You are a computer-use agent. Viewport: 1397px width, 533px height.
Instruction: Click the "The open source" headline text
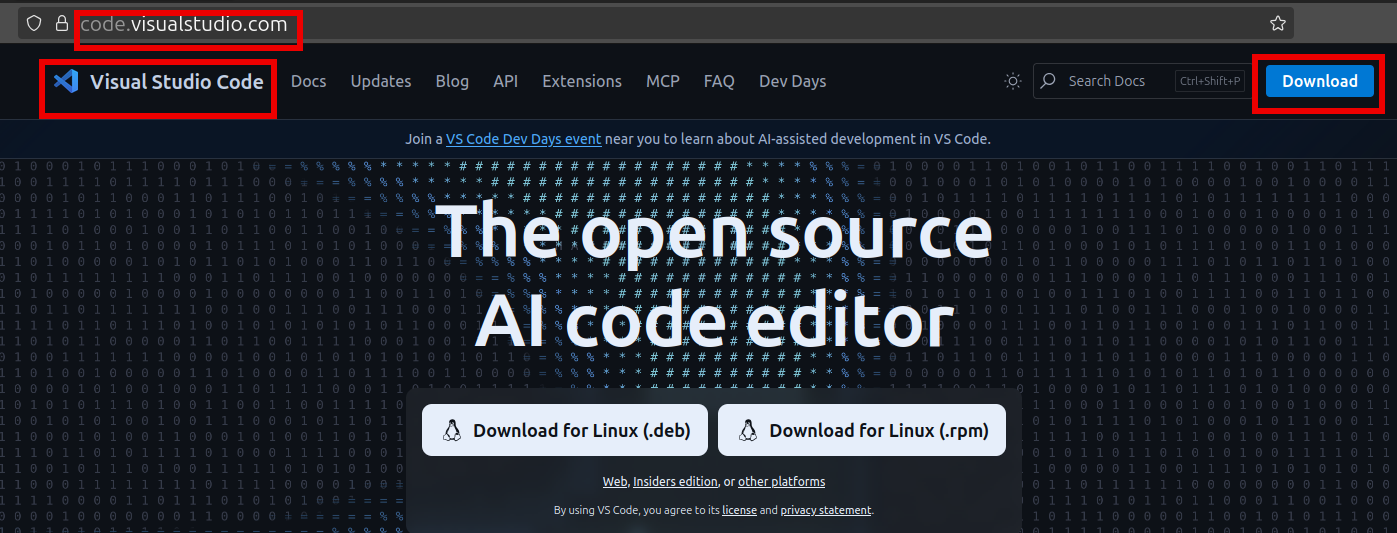[x=714, y=231]
